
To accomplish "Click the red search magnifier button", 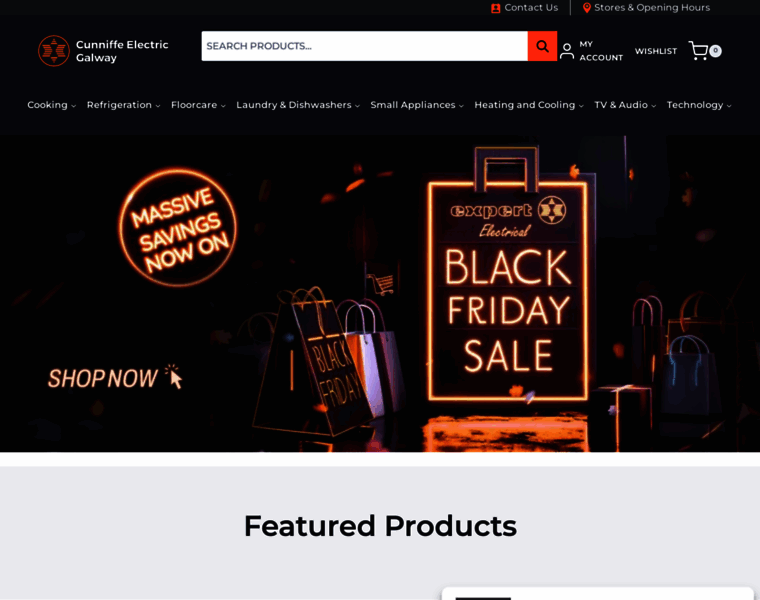I will [542, 46].
